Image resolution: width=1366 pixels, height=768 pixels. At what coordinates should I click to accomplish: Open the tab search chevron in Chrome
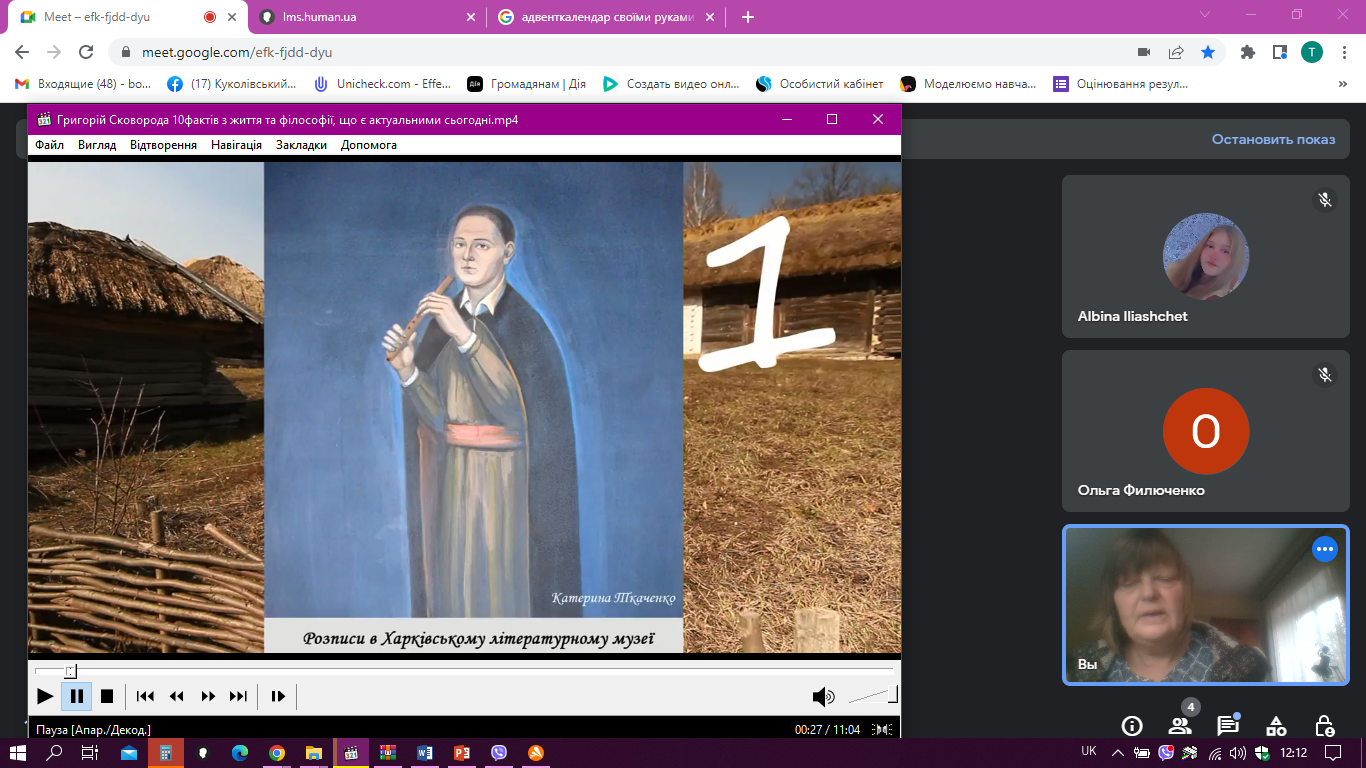tap(1204, 15)
